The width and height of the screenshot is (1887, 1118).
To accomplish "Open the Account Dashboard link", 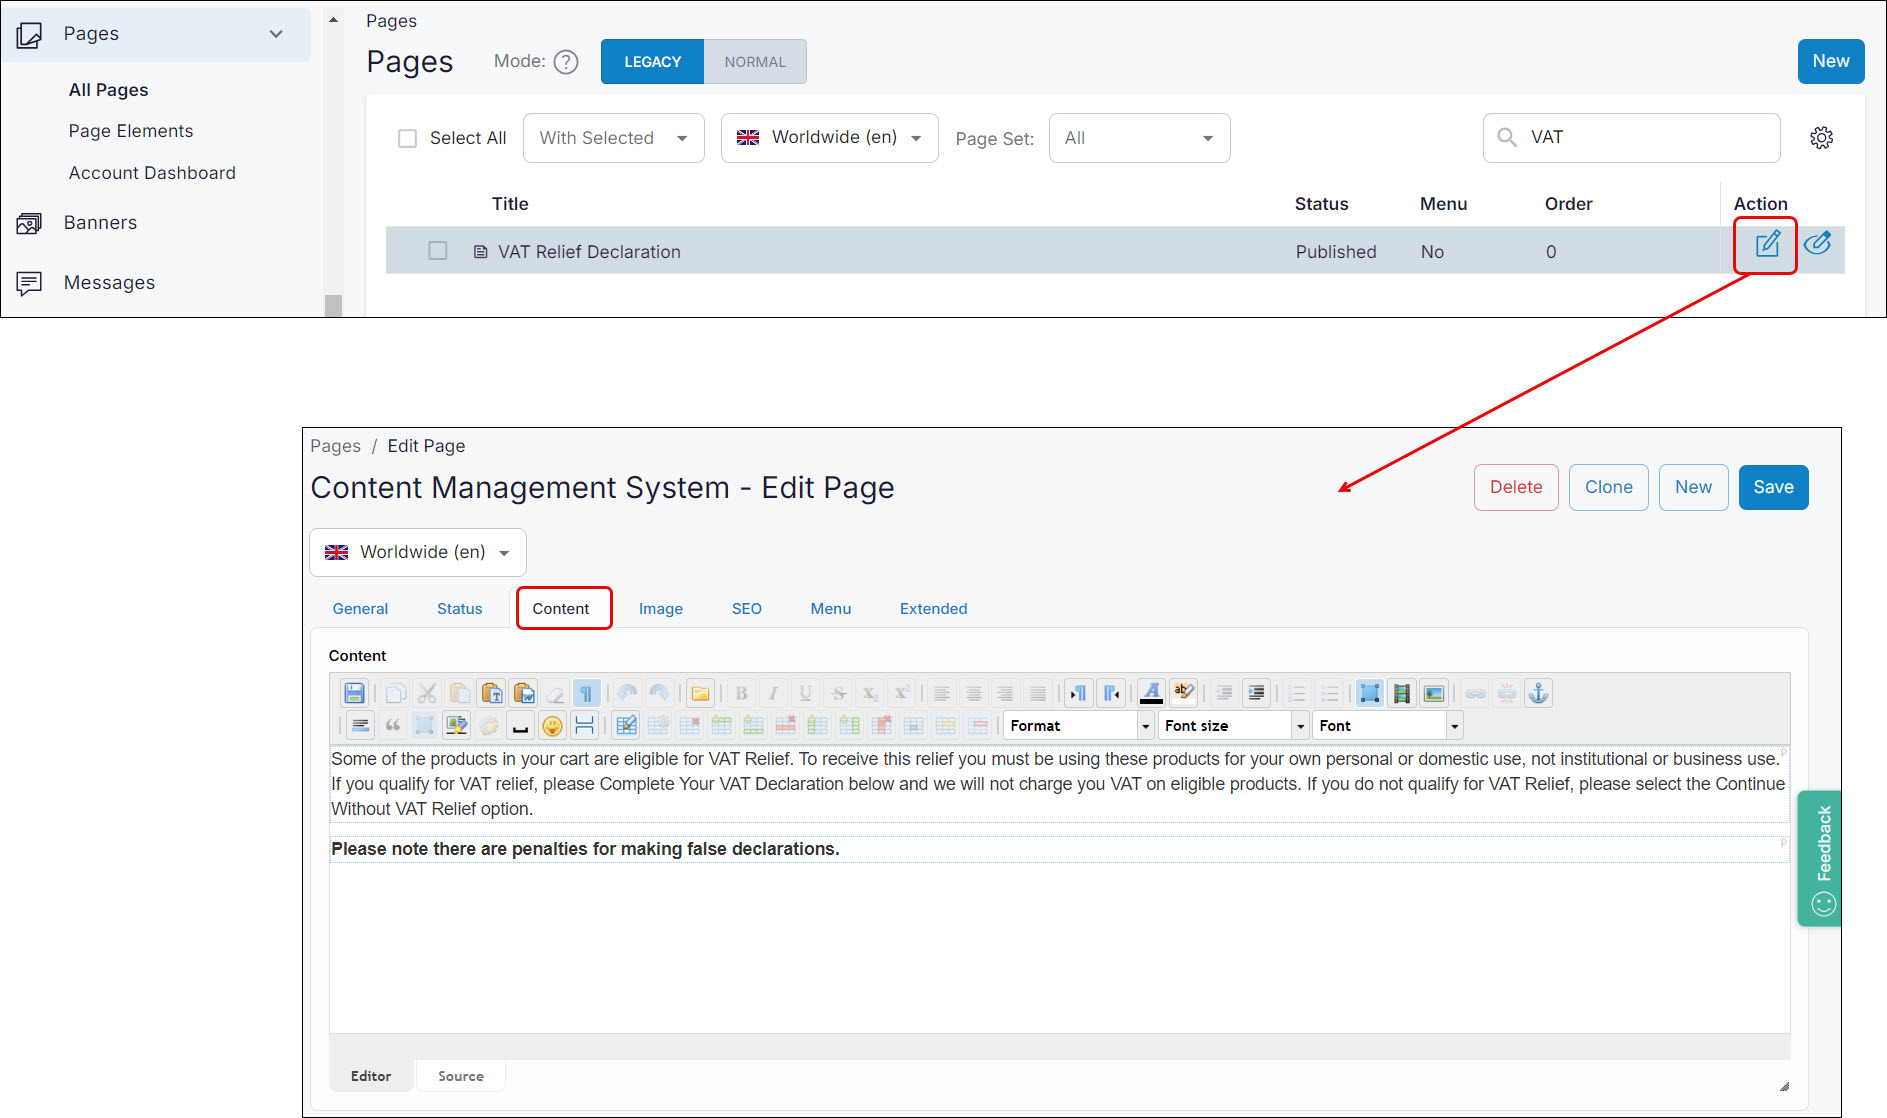I will coord(152,172).
